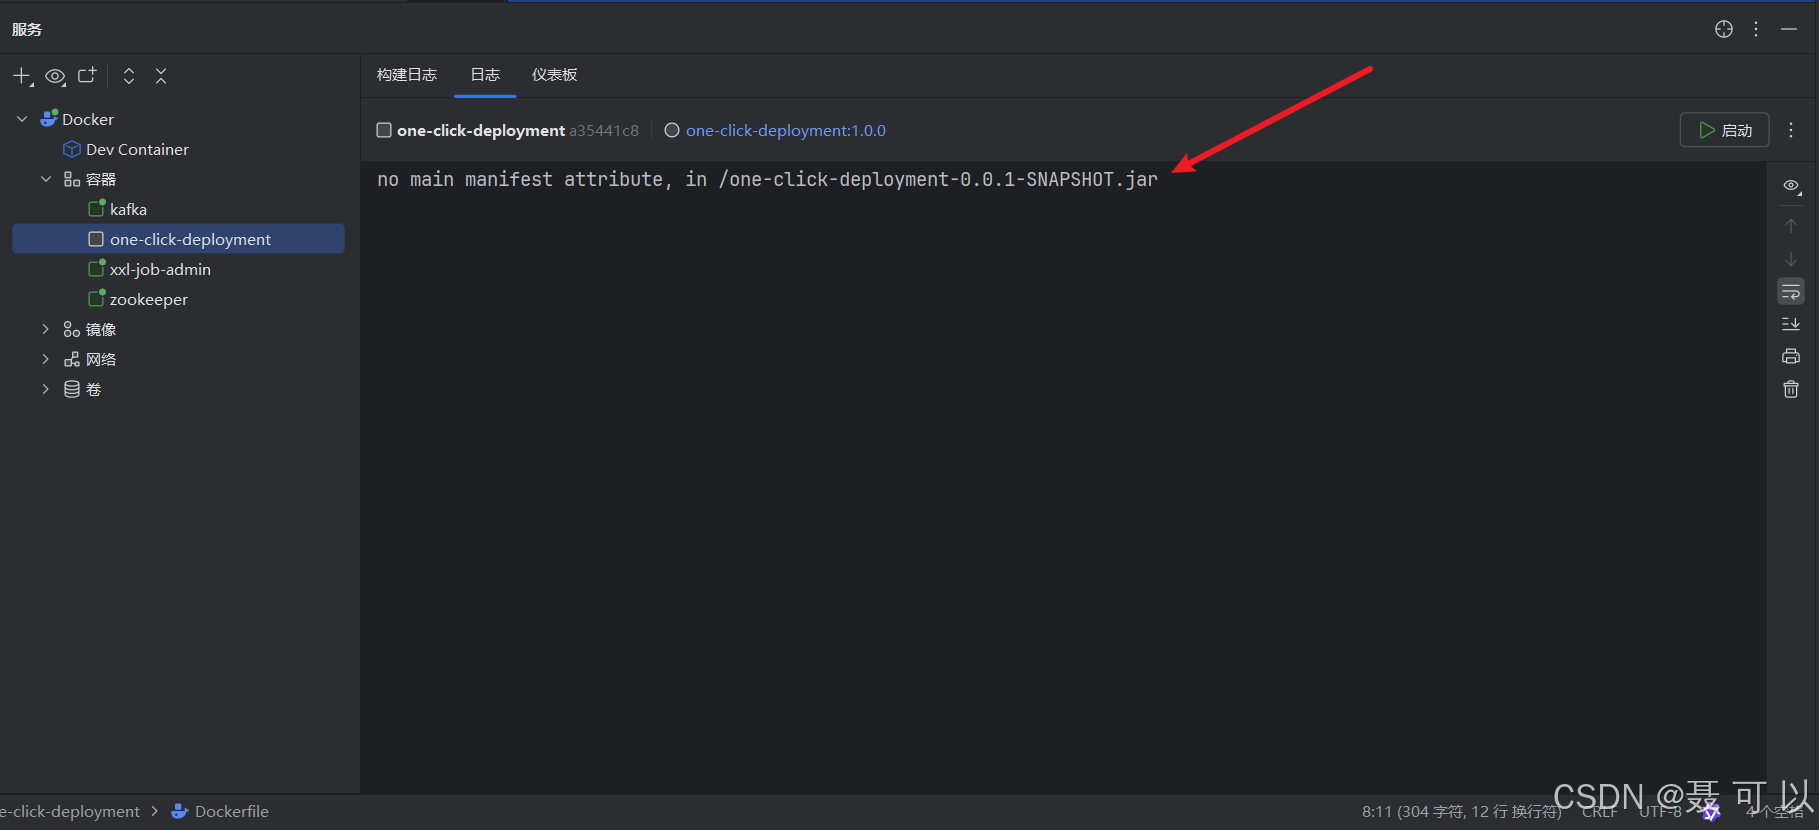Switch to the 仪表板 dashboard tab
This screenshot has width=1819, height=830.
[554, 75]
